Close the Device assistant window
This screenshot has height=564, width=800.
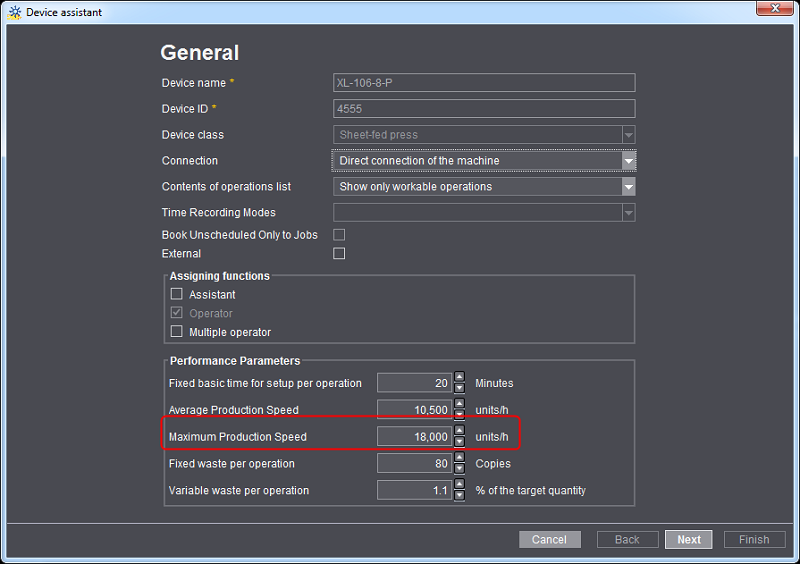coord(769,11)
